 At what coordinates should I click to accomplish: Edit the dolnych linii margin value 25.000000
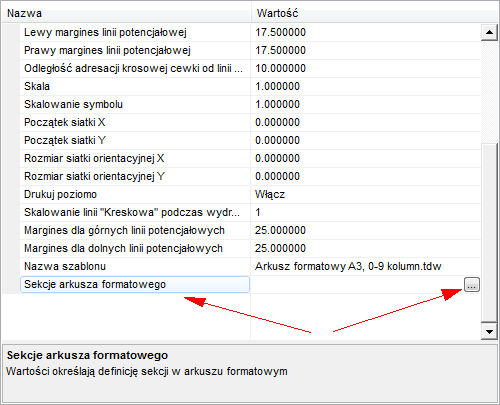tap(366, 249)
